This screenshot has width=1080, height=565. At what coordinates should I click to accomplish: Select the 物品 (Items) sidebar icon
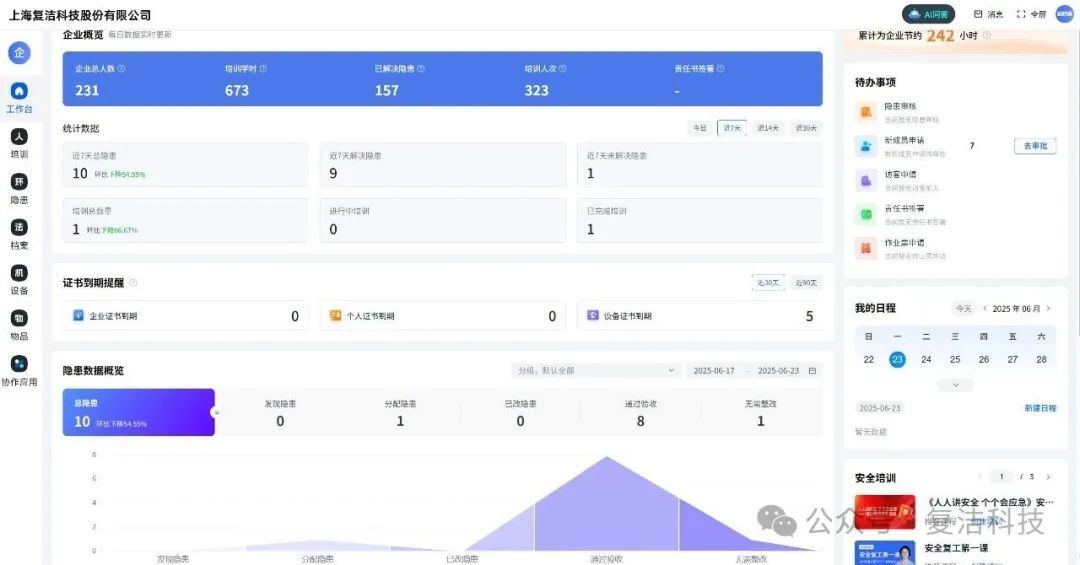coord(19,318)
